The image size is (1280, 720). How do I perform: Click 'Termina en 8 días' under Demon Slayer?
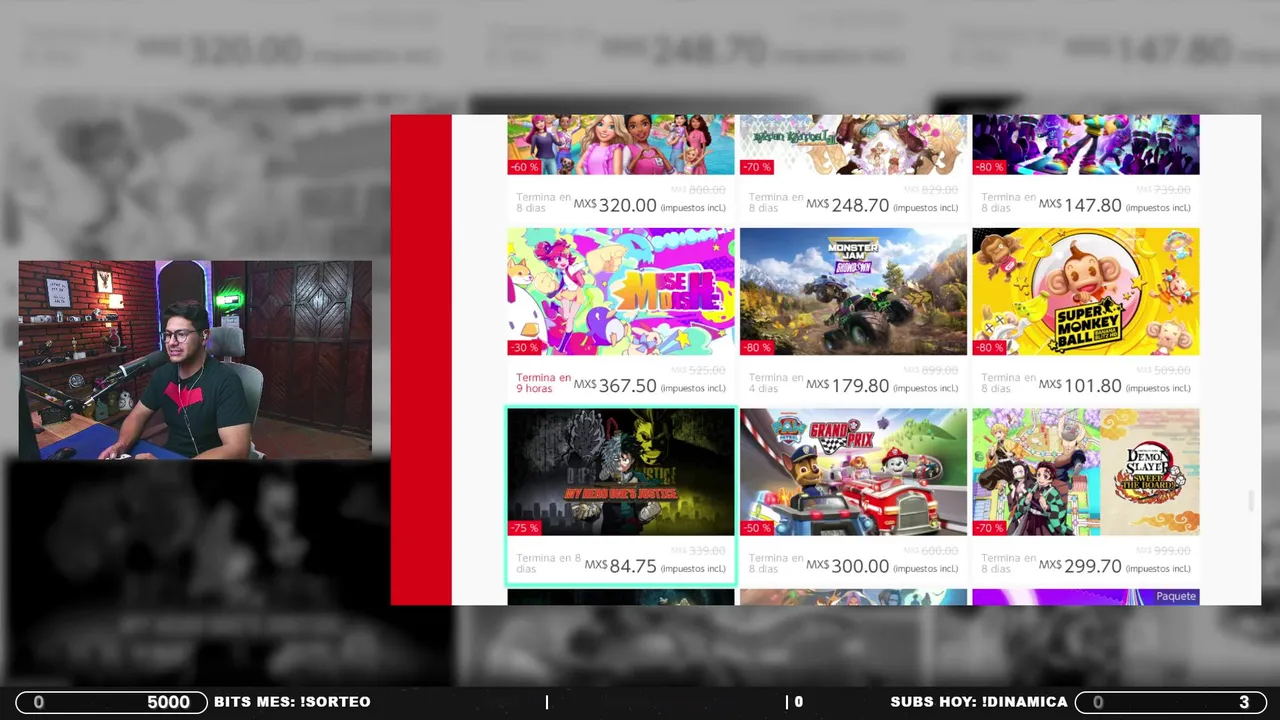[x=1008, y=563]
